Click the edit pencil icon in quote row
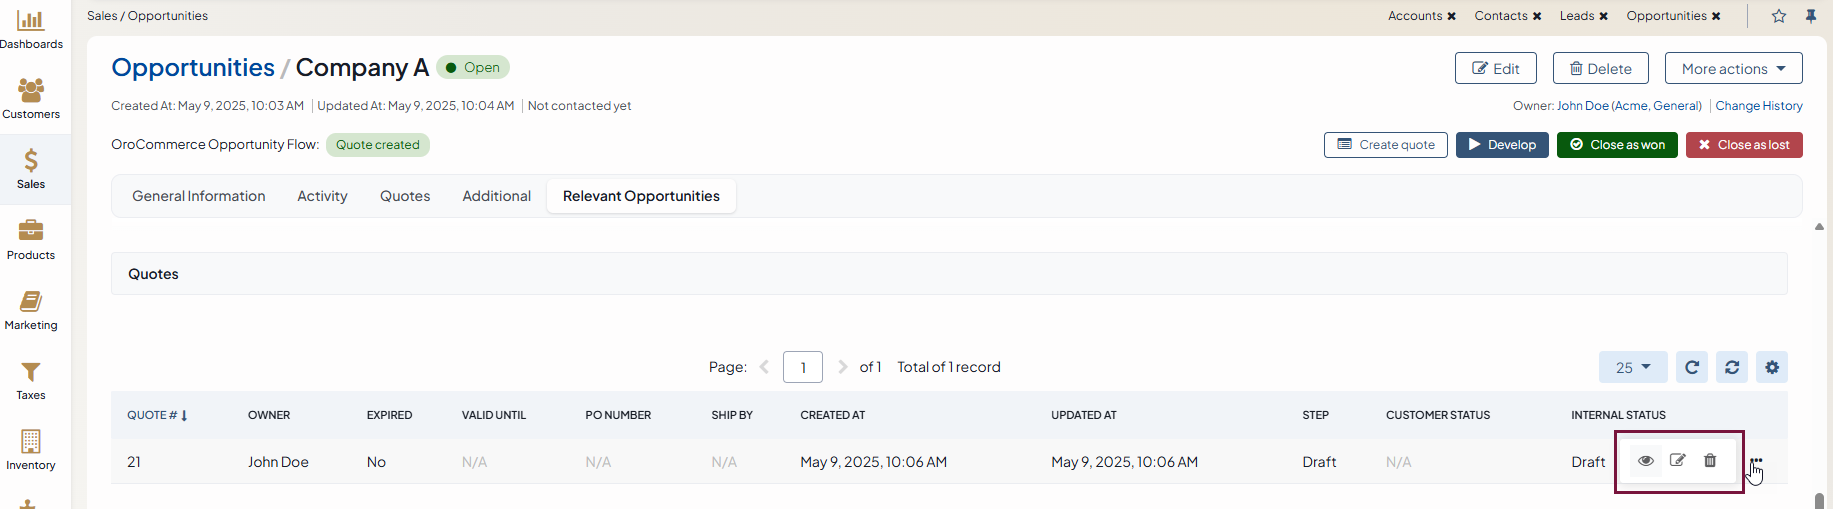This screenshot has height=509, width=1833. (x=1678, y=461)
